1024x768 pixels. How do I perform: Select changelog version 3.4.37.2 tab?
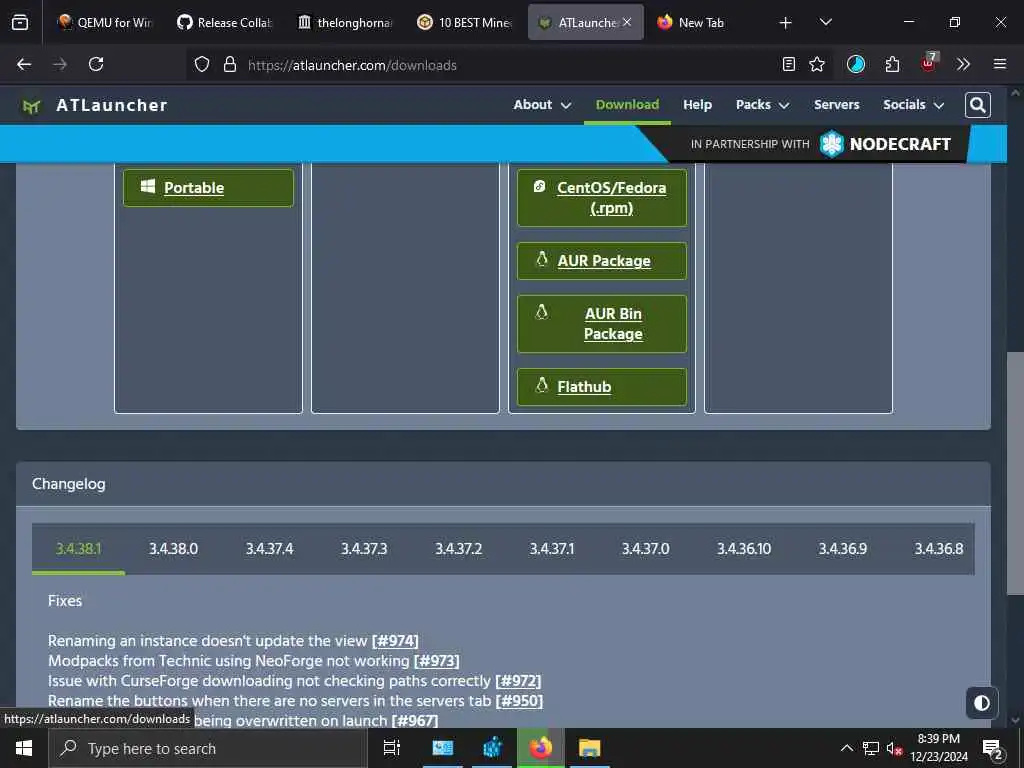458,549
